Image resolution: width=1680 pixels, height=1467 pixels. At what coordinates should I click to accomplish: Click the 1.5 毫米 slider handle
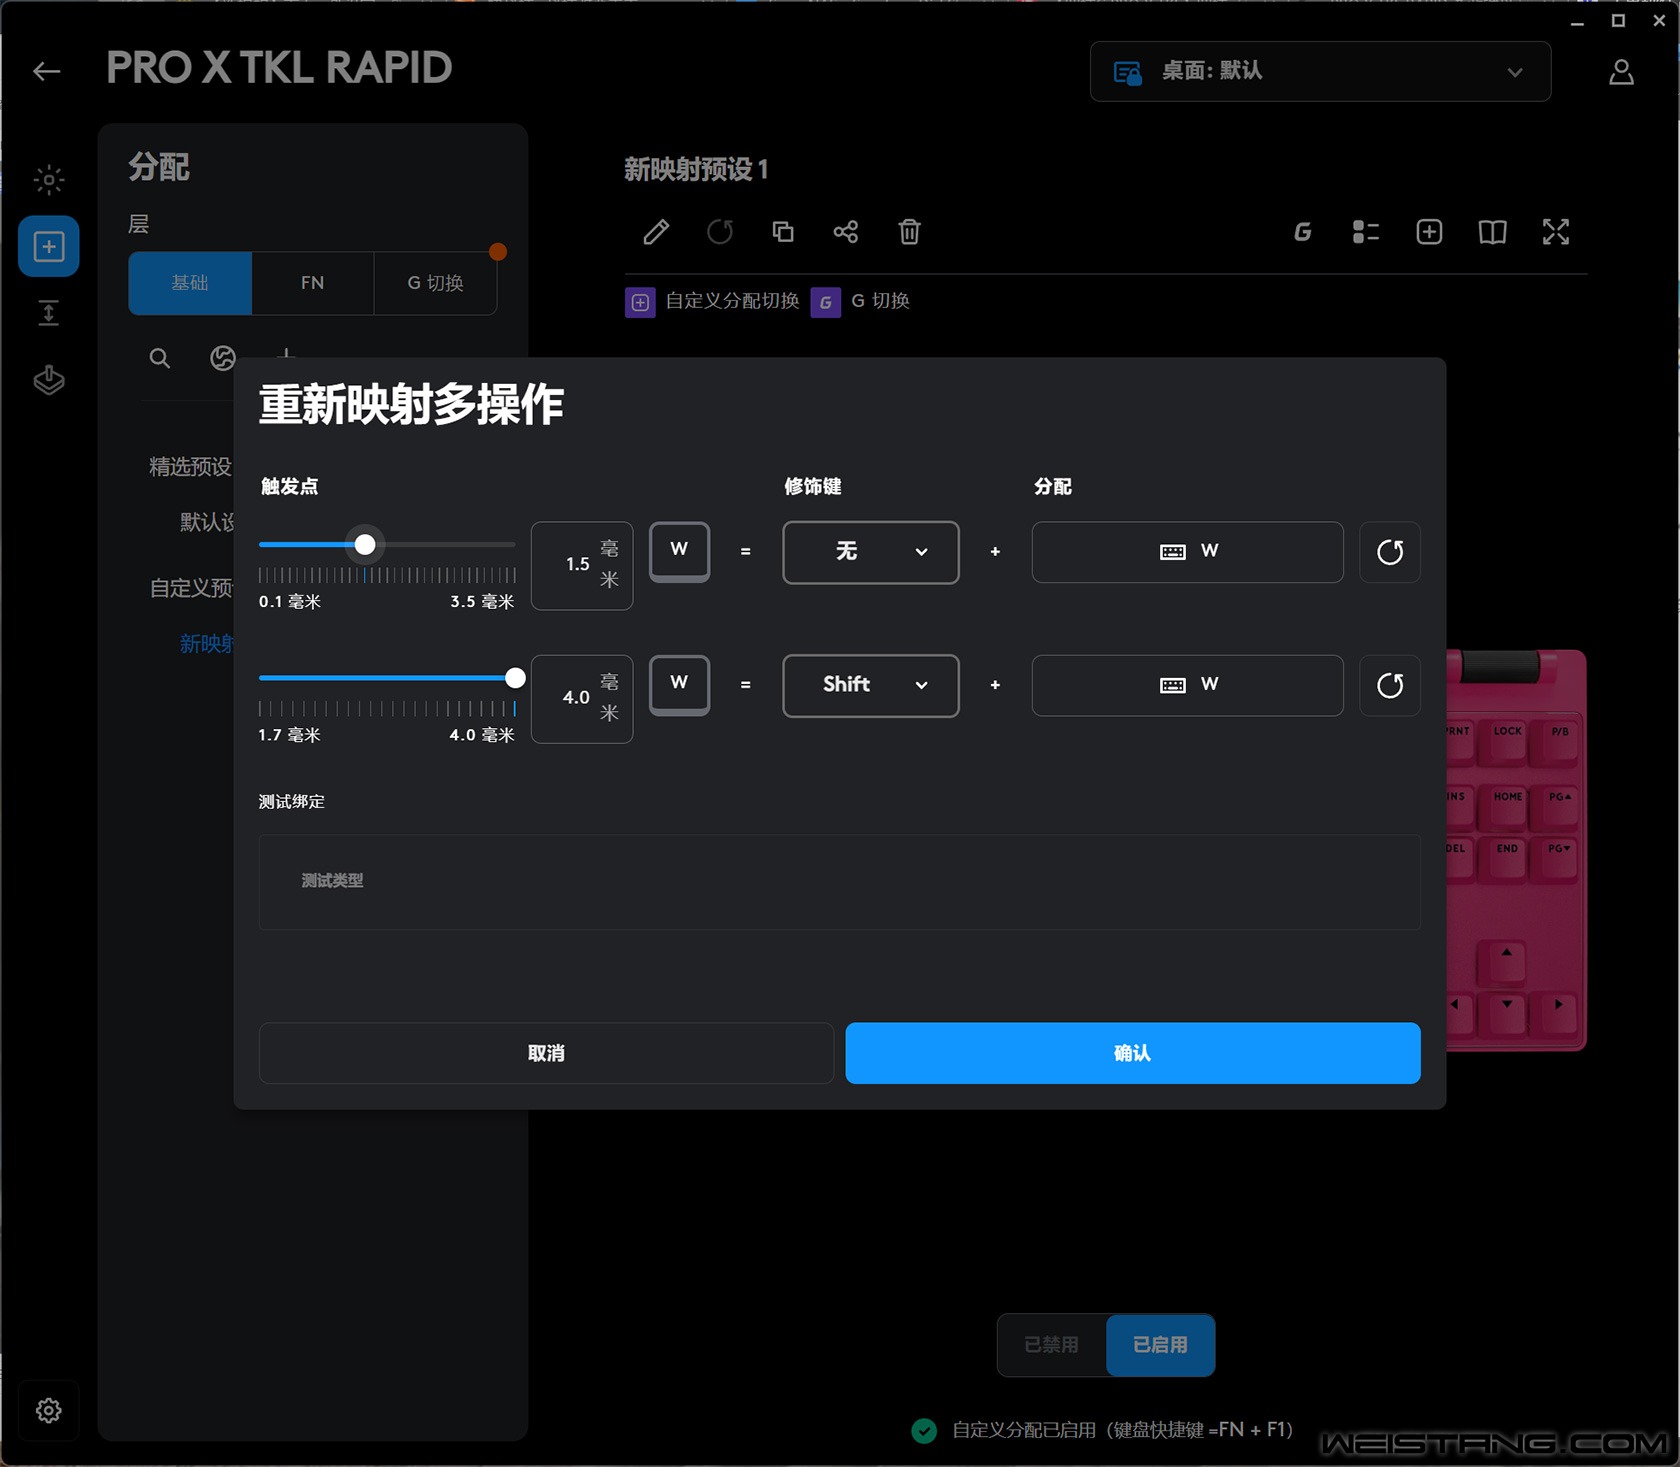point(365,544)
